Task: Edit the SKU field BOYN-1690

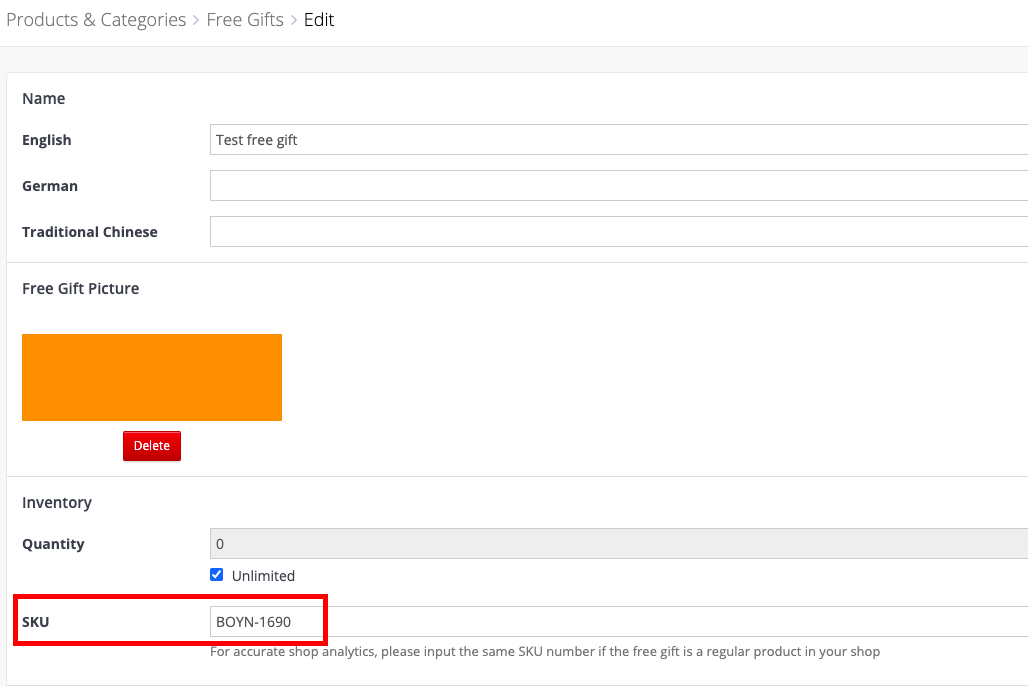Action: coord(619,622)
